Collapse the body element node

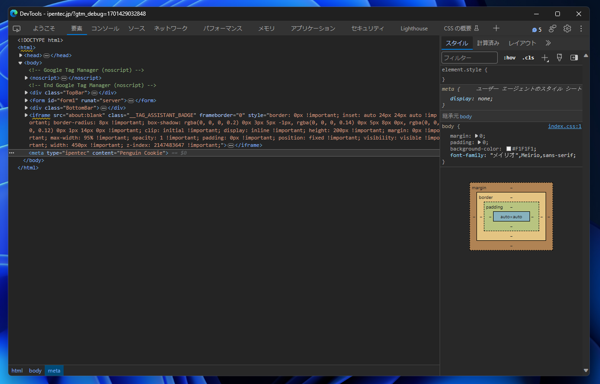pos(21,63)
